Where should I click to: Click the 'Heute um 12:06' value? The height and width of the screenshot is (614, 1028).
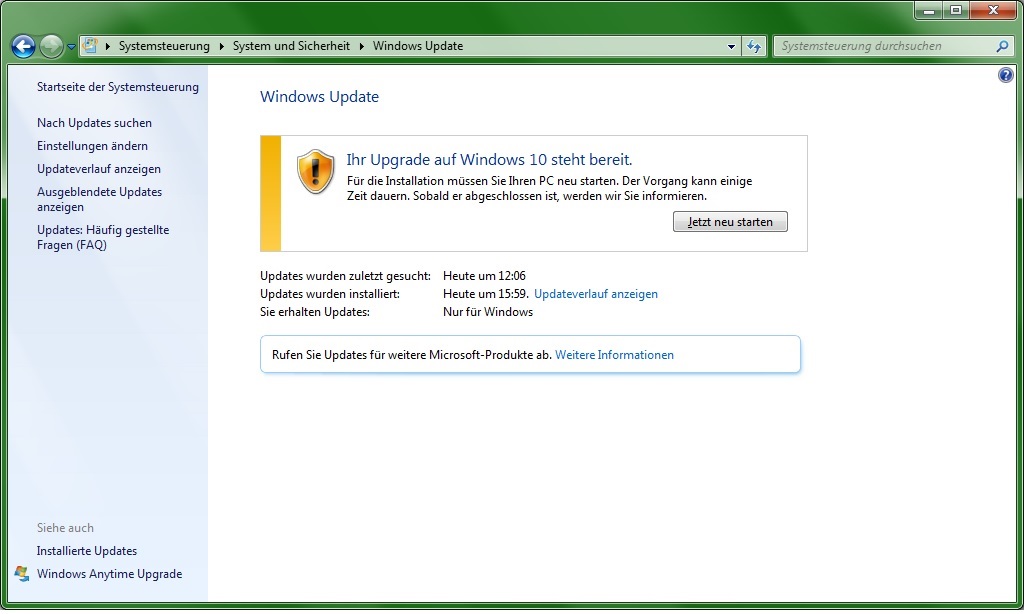(x=486, y=277)
